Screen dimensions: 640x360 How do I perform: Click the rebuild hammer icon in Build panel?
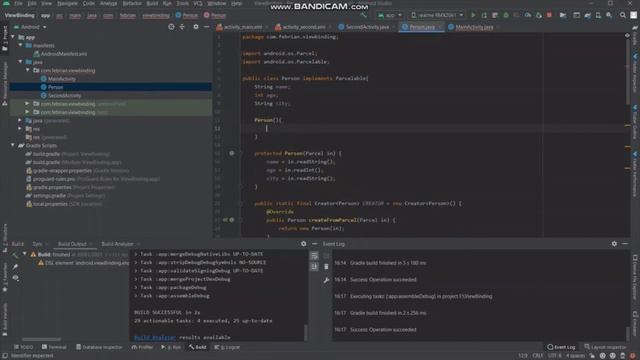pyautogui.click(x=16, y=255)
